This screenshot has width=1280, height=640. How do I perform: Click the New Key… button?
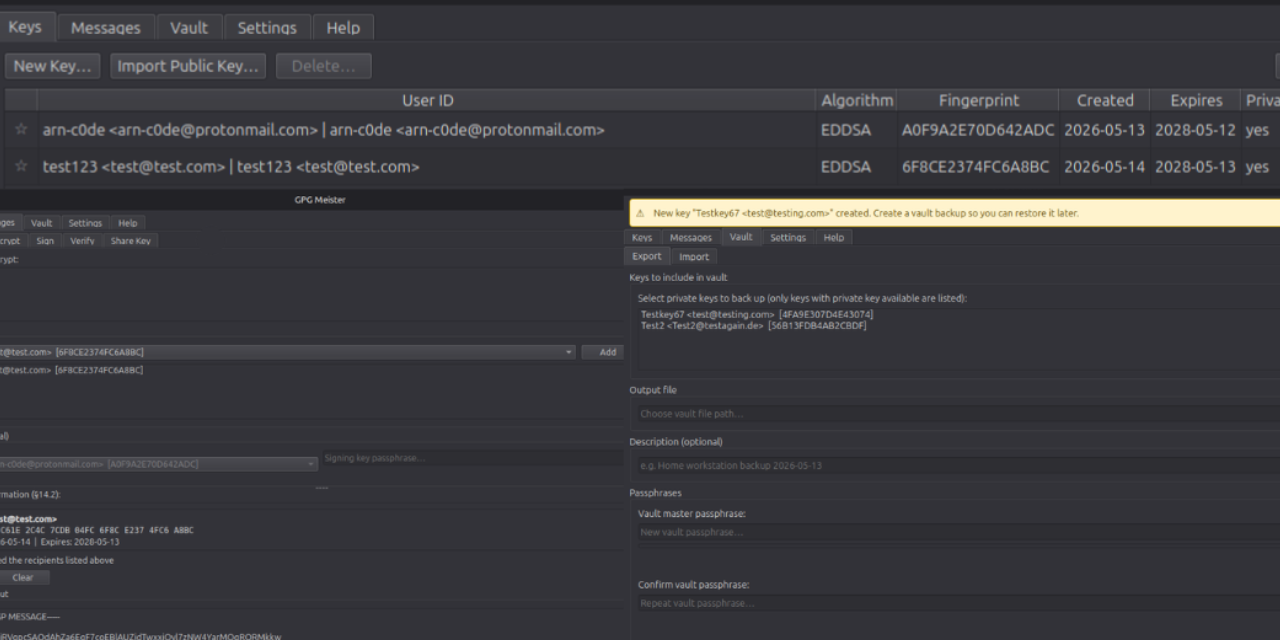[52, 66]
